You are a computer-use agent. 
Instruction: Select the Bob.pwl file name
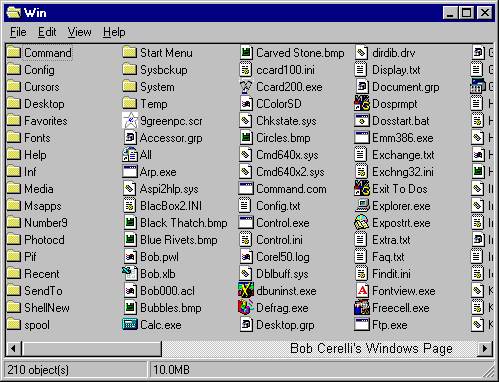[159, 257]
